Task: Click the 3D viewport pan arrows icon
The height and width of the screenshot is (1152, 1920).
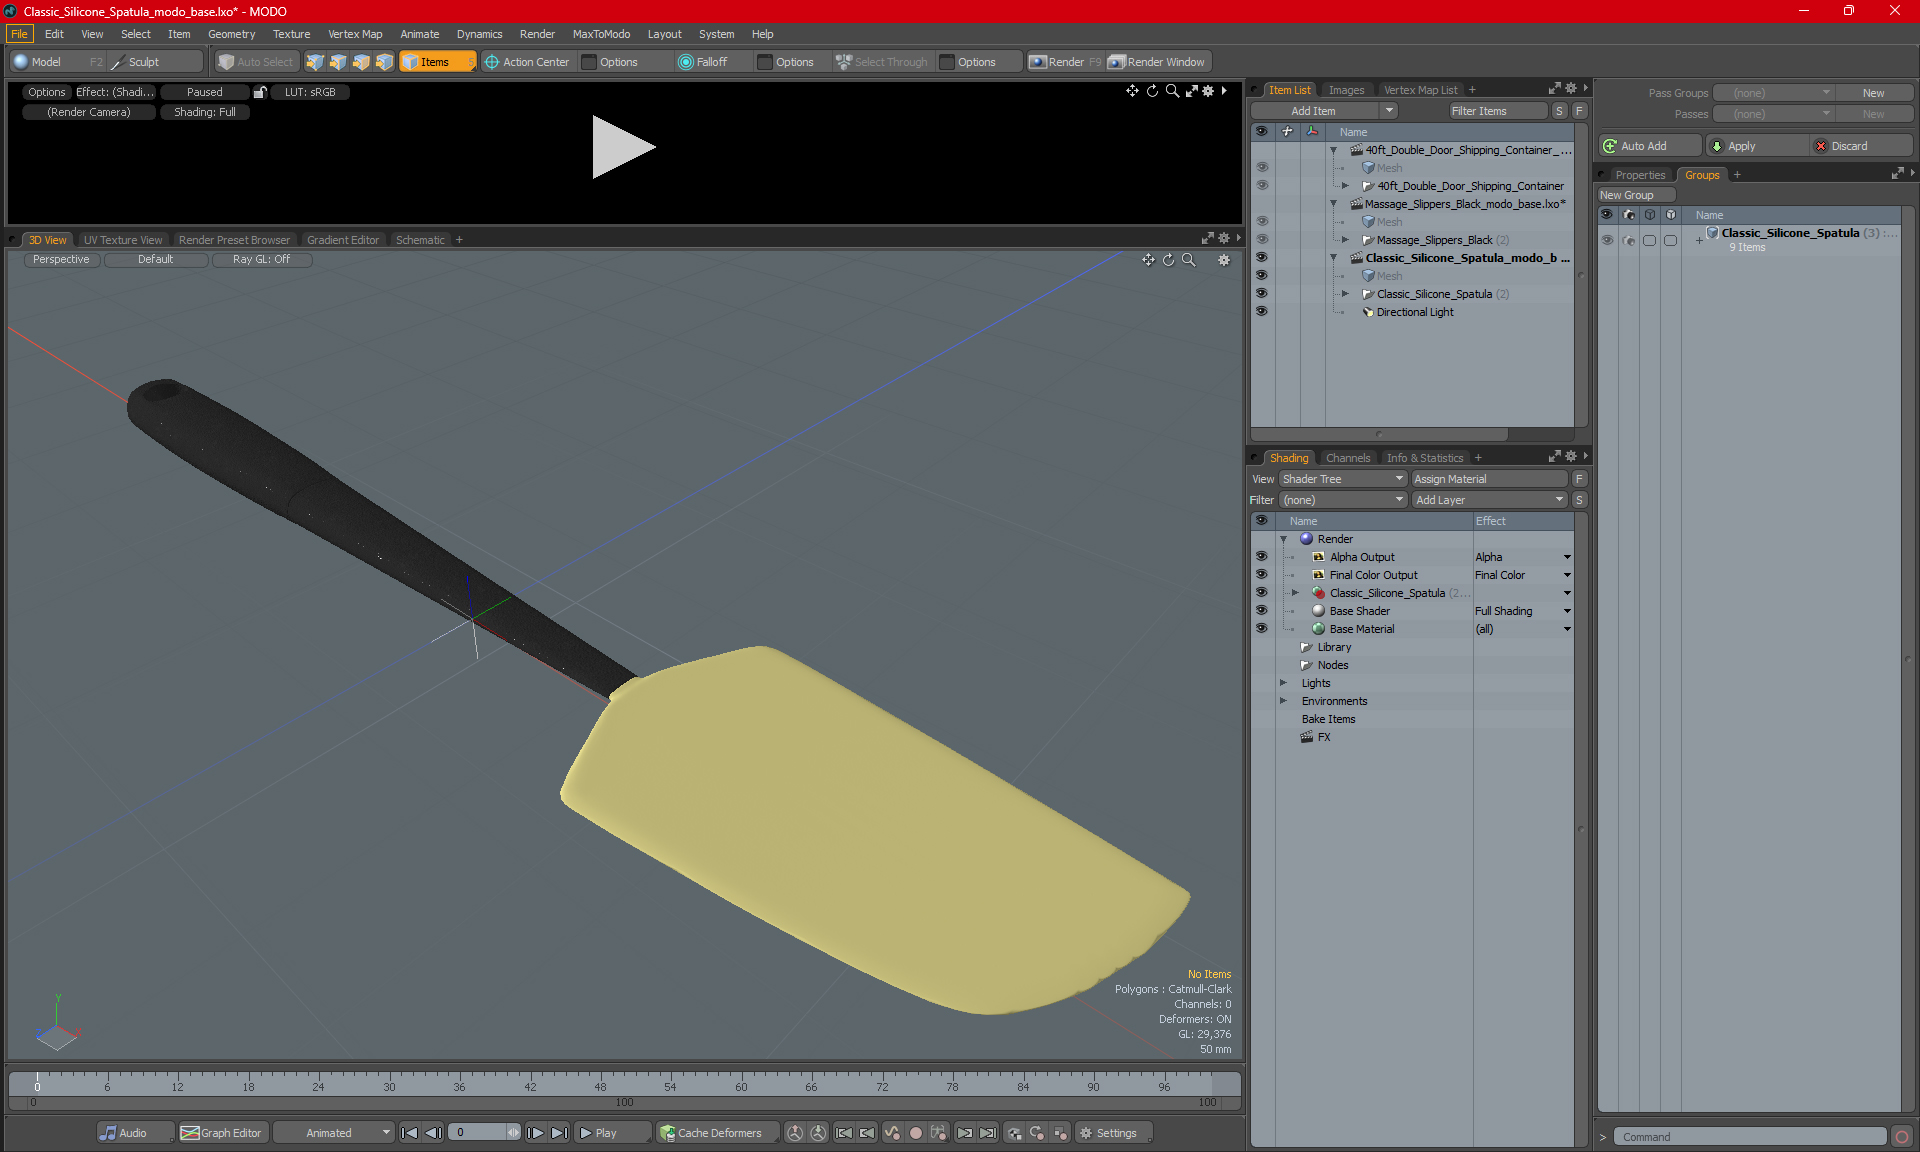Action: click(x=1148, y=260)
